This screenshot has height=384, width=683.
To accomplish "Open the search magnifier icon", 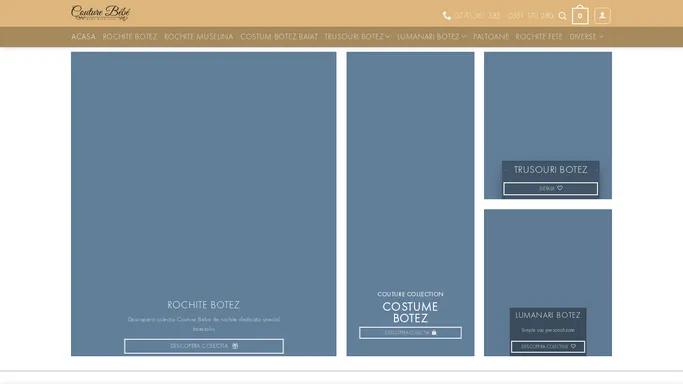I will 562,16.
